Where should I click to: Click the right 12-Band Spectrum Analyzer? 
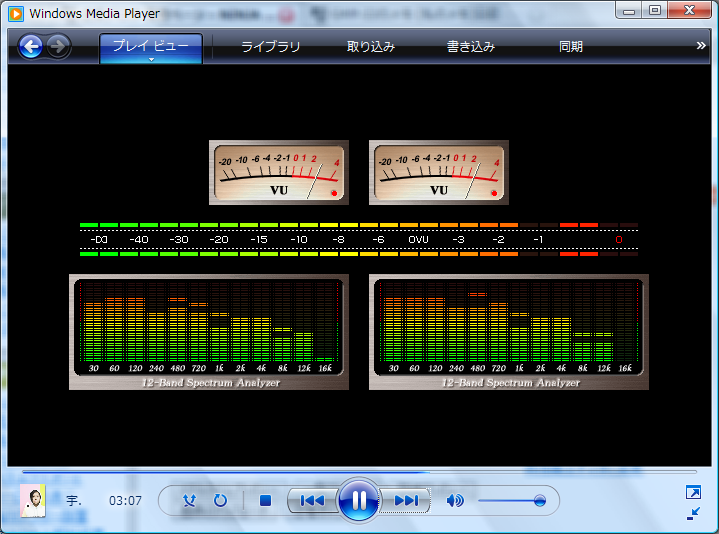tap(509, 332)
